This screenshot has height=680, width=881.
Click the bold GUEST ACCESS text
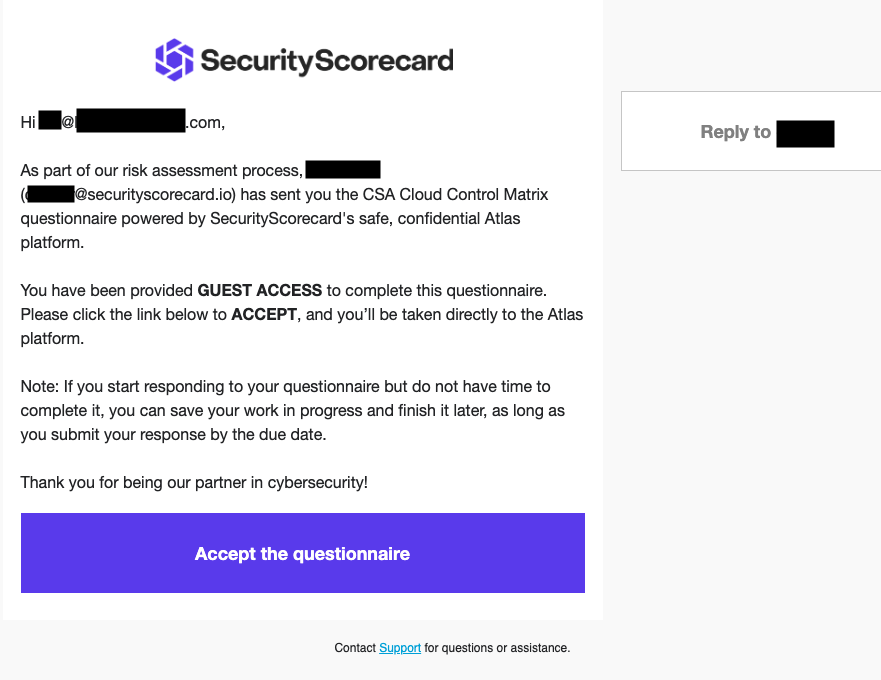(x=260, y=290)
